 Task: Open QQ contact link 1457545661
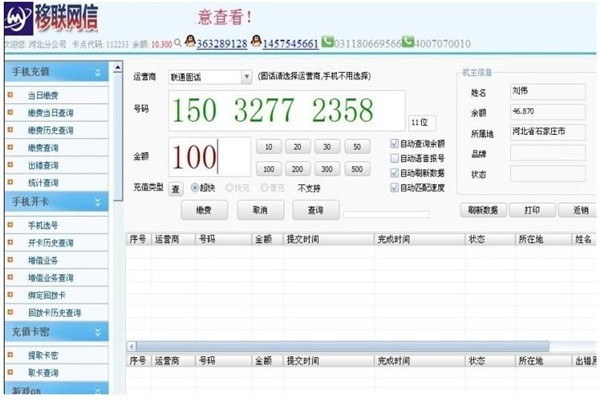(x=290, y=44)
